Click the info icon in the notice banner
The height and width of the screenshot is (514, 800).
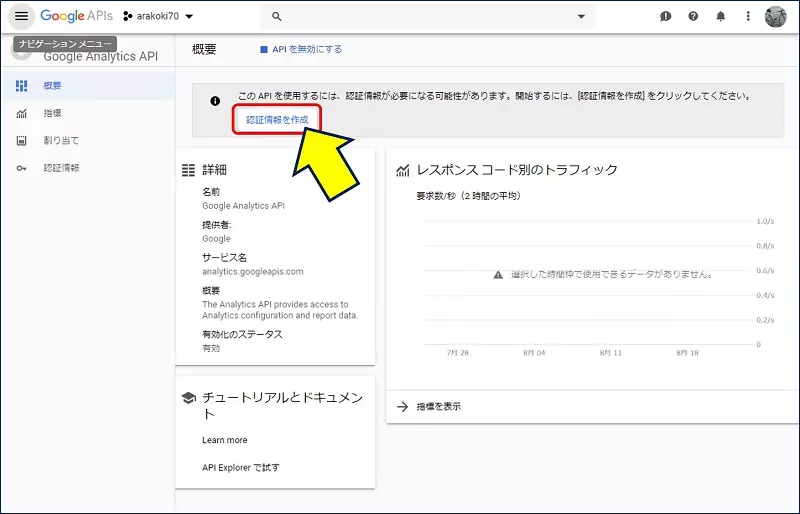[215, 101]
